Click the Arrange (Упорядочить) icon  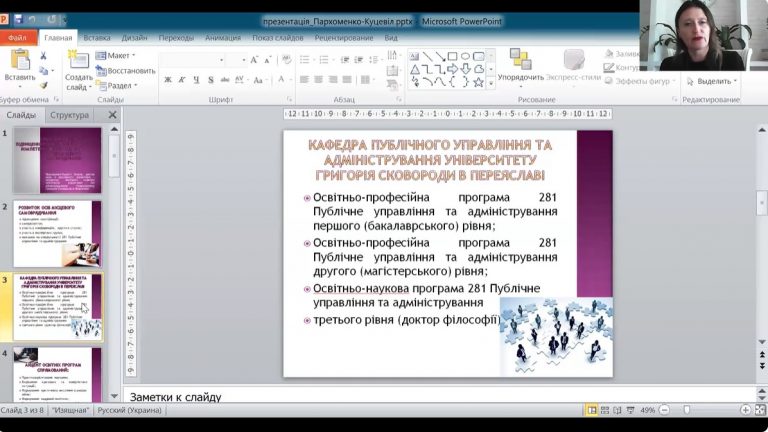[520, 59]
